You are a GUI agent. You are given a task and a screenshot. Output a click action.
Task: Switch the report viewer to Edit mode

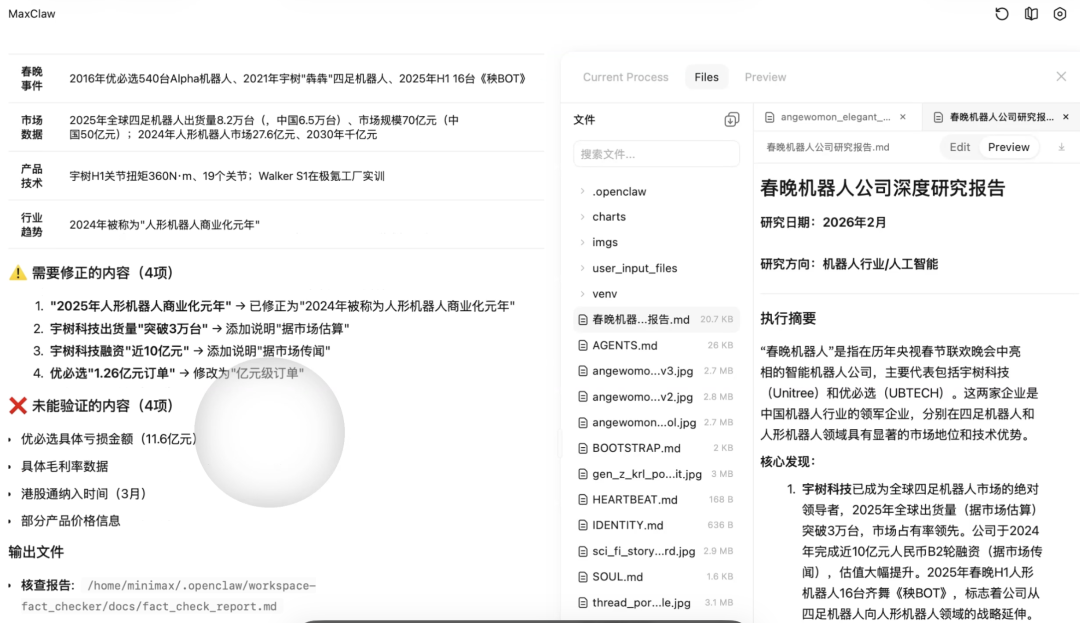pos(959,146)
